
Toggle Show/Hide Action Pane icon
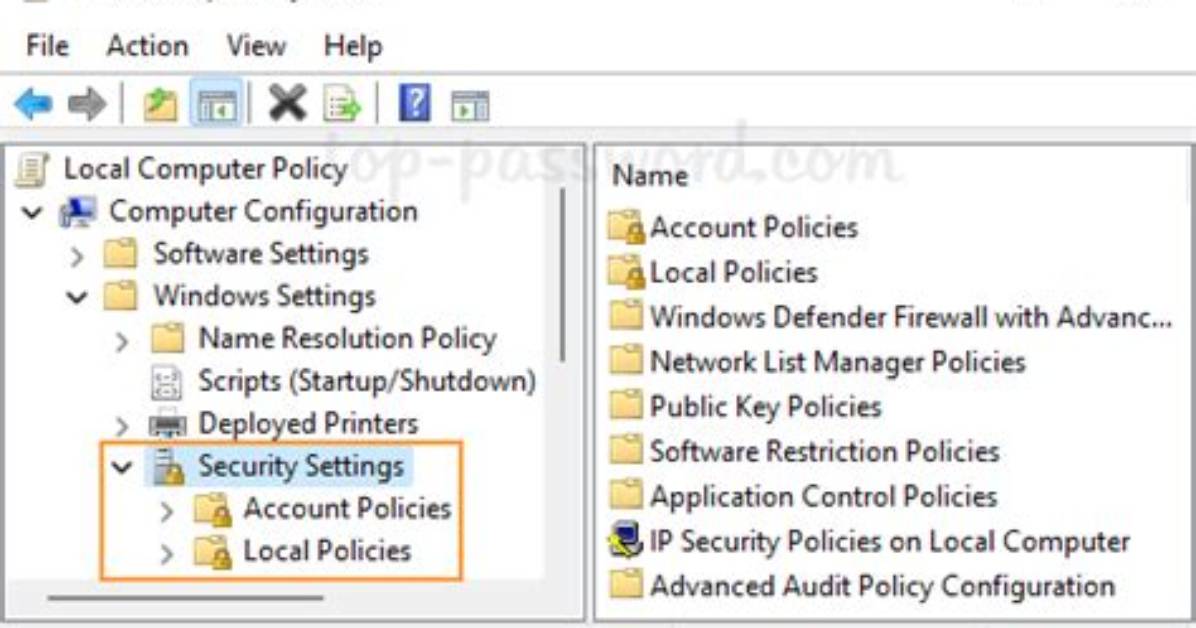click(x=470, y=105)
